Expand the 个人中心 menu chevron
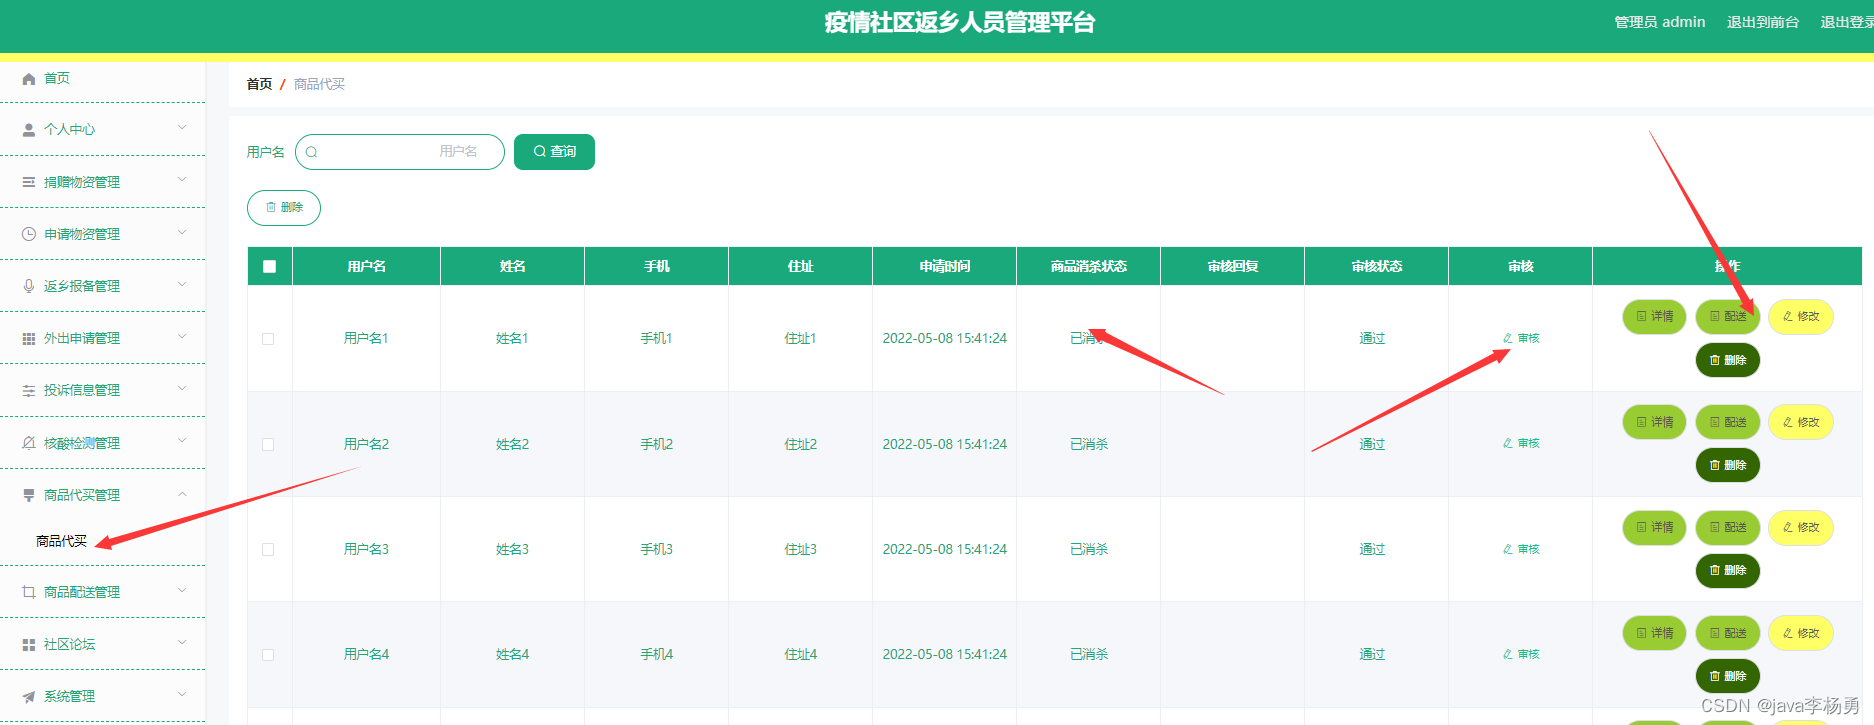This screenshot has width=1874, height=725. click(182, 128)
